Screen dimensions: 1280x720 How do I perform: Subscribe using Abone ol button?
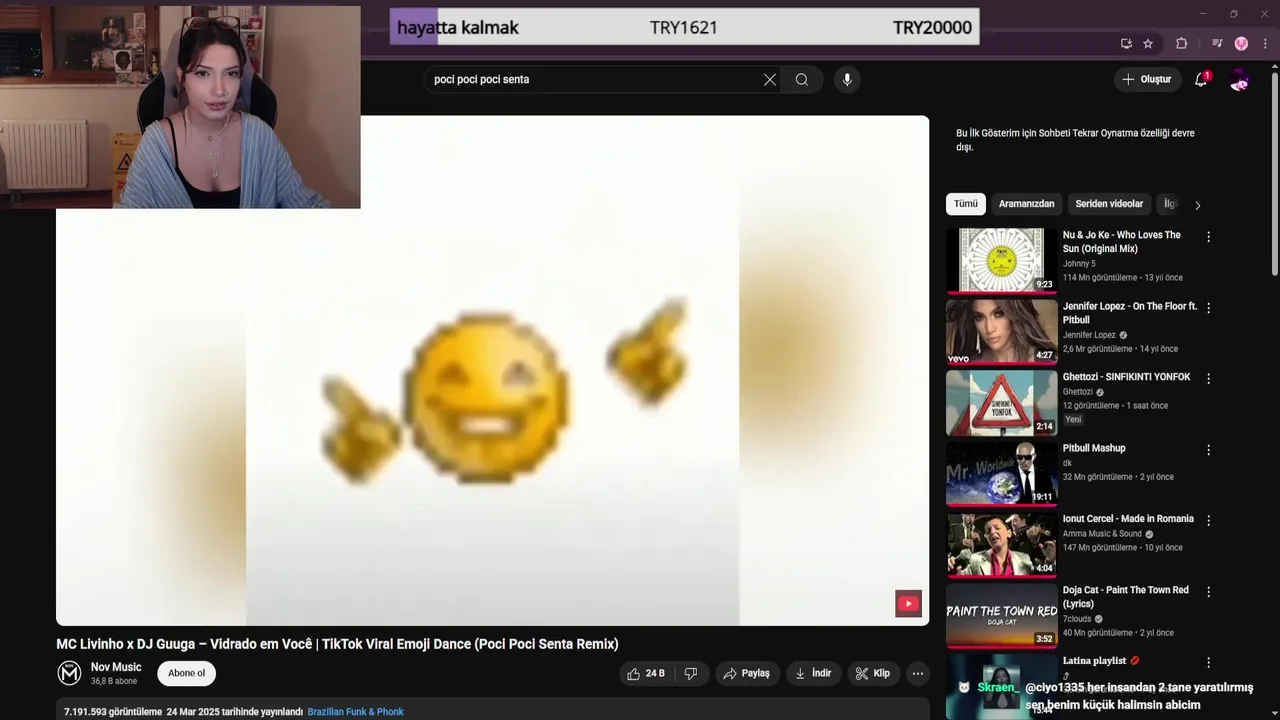(x=187, y=673)
